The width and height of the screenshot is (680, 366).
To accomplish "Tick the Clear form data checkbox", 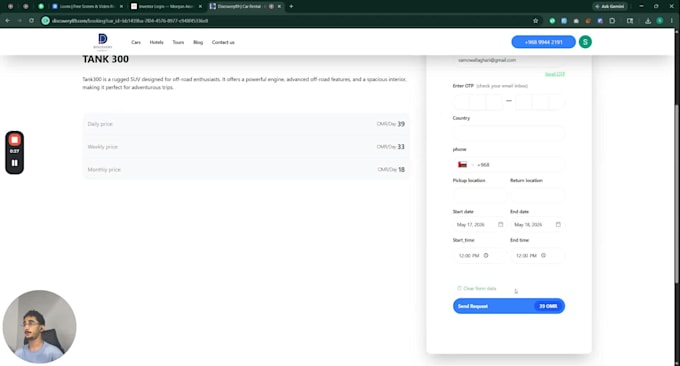I will (x=459, y=288).
